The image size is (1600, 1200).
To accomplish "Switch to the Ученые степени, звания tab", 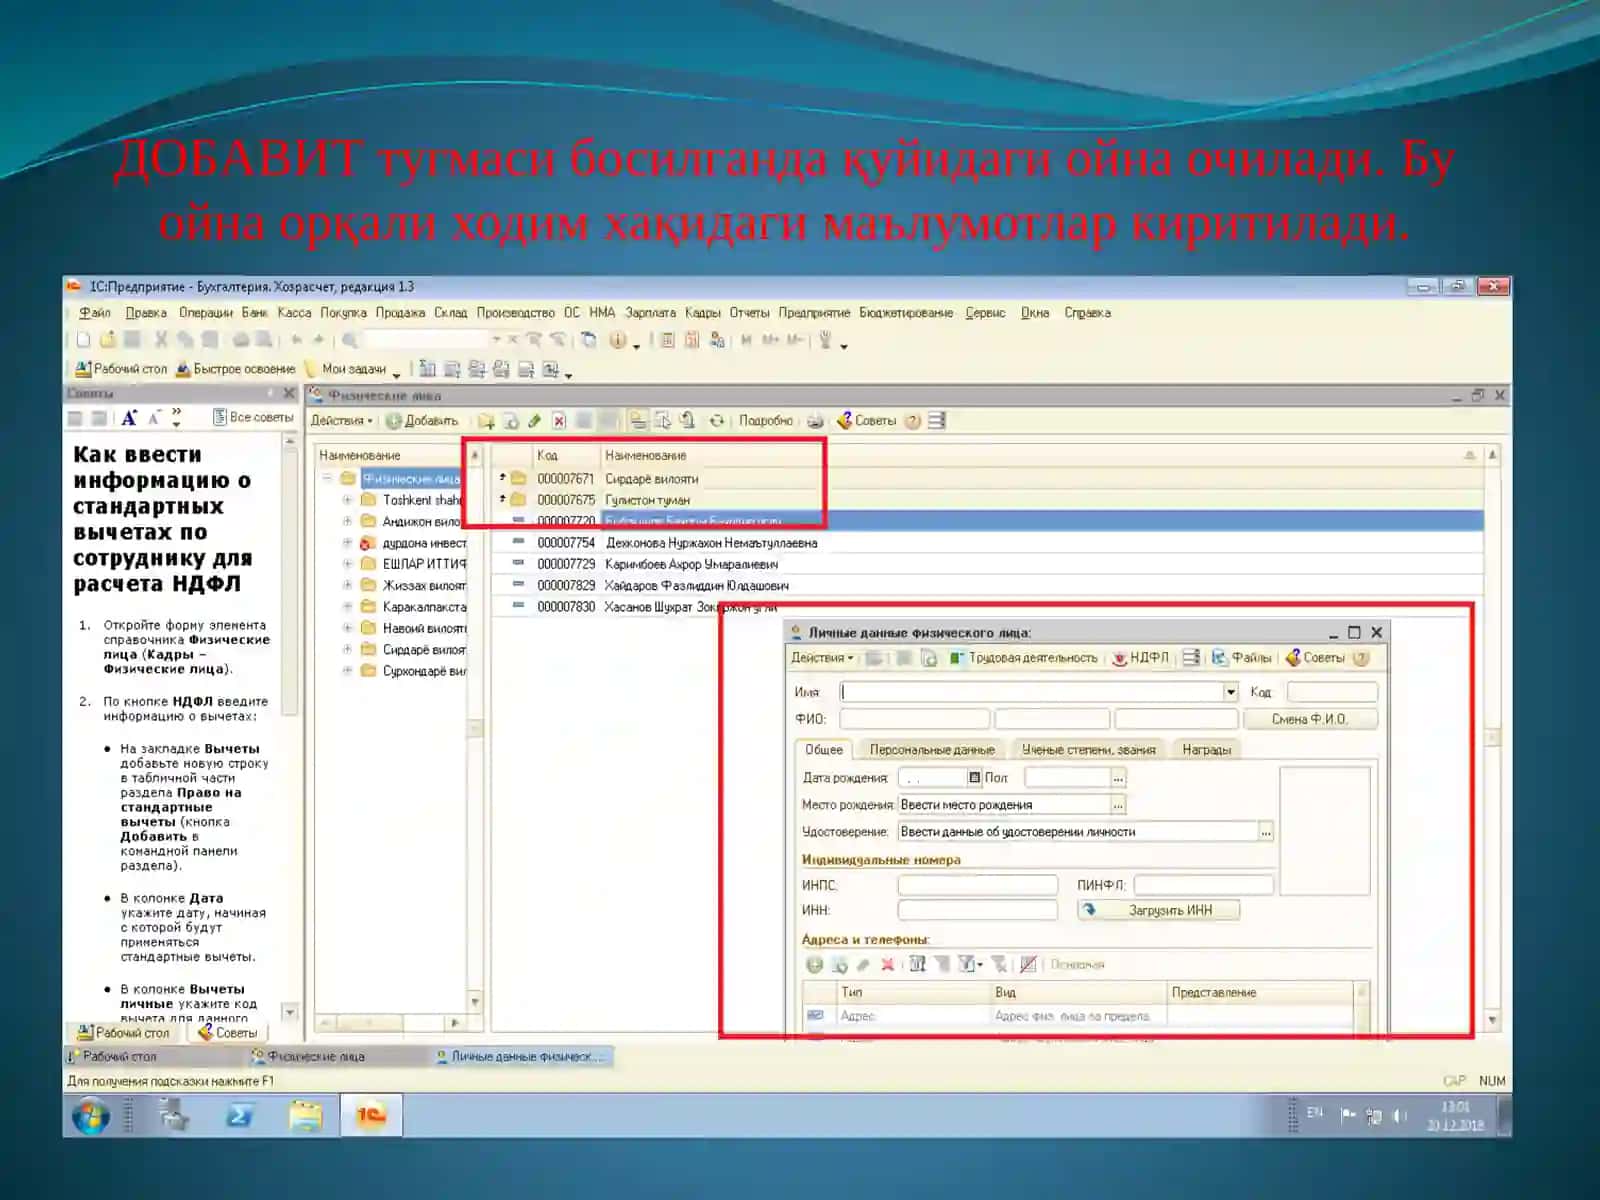I will 1088,750.
